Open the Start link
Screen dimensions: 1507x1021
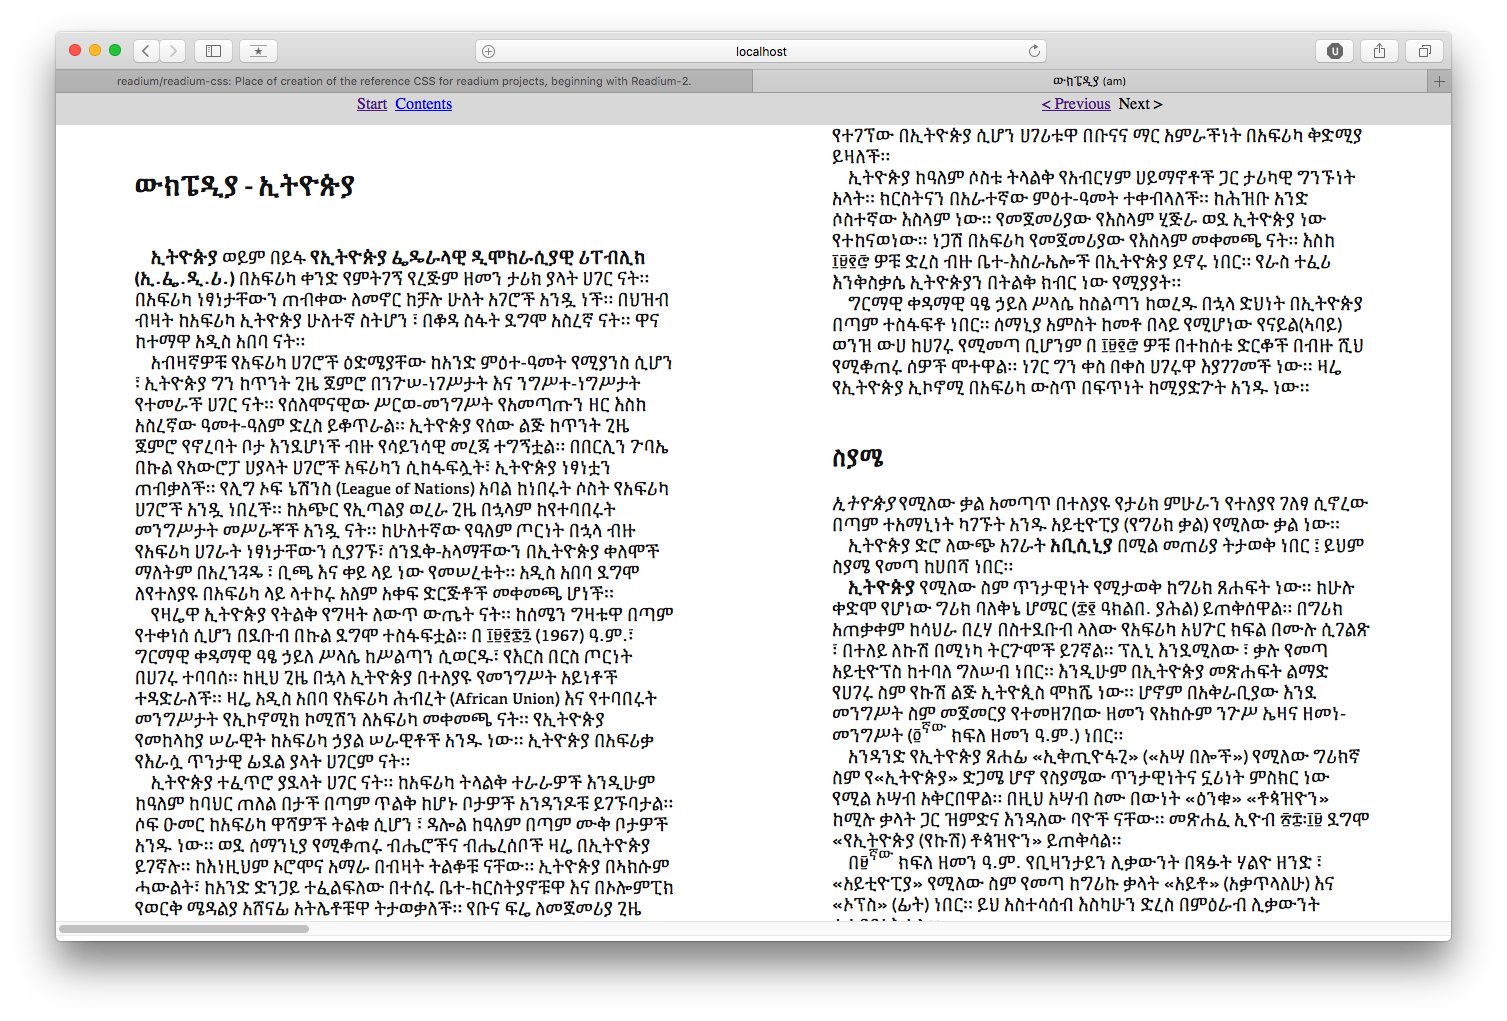click(x=371, y=104)
